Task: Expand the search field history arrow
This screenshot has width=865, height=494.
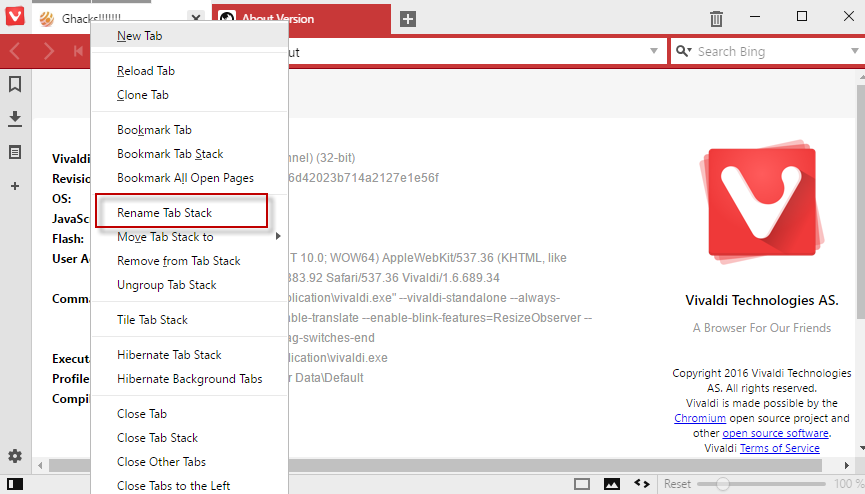Action: click(855, 51)
